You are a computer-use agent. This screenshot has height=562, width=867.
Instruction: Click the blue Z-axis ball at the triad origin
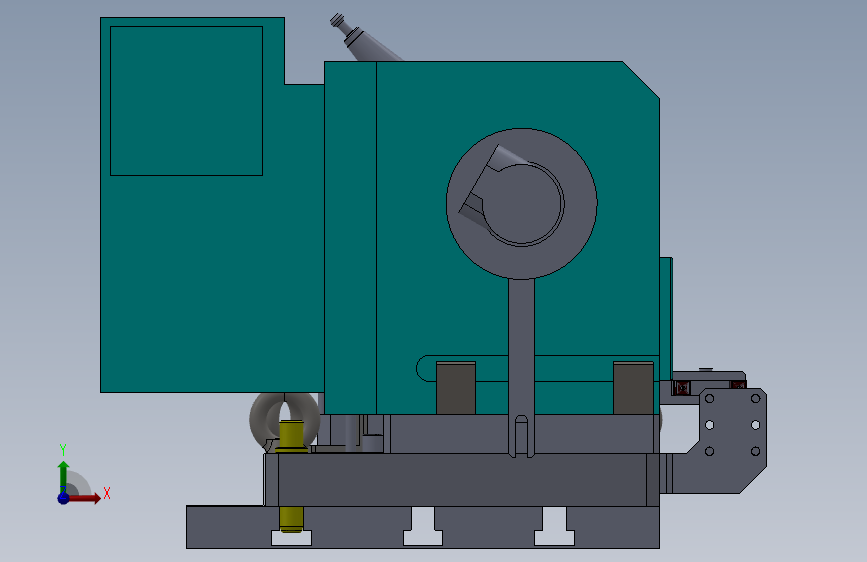coord(63,498)
